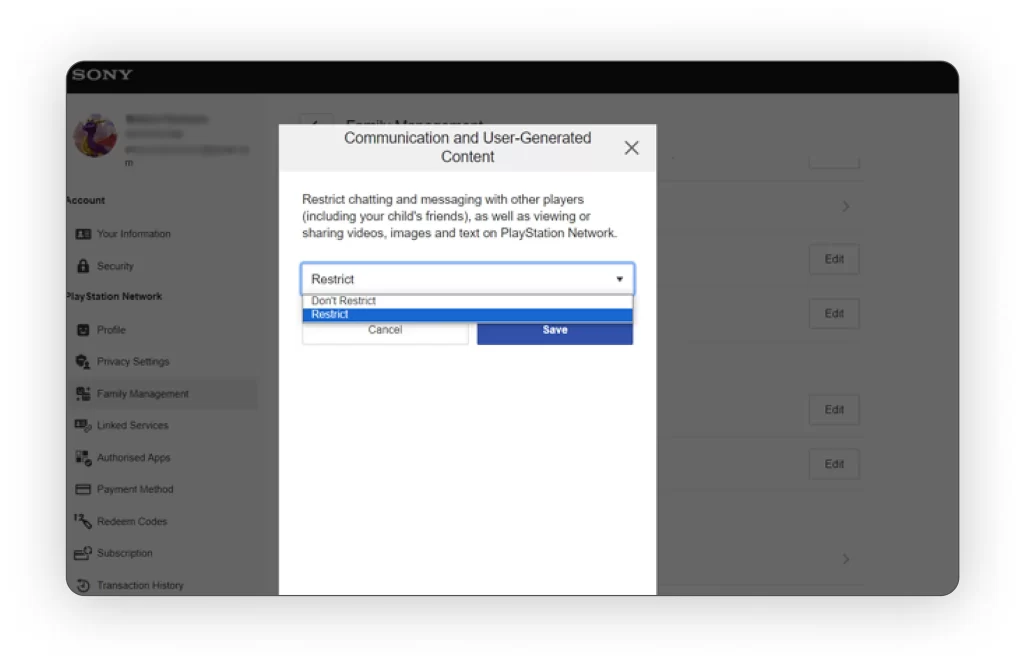Click the Redeem Codes icon
Screen dimensions: 1024x666
coord(83,521)
